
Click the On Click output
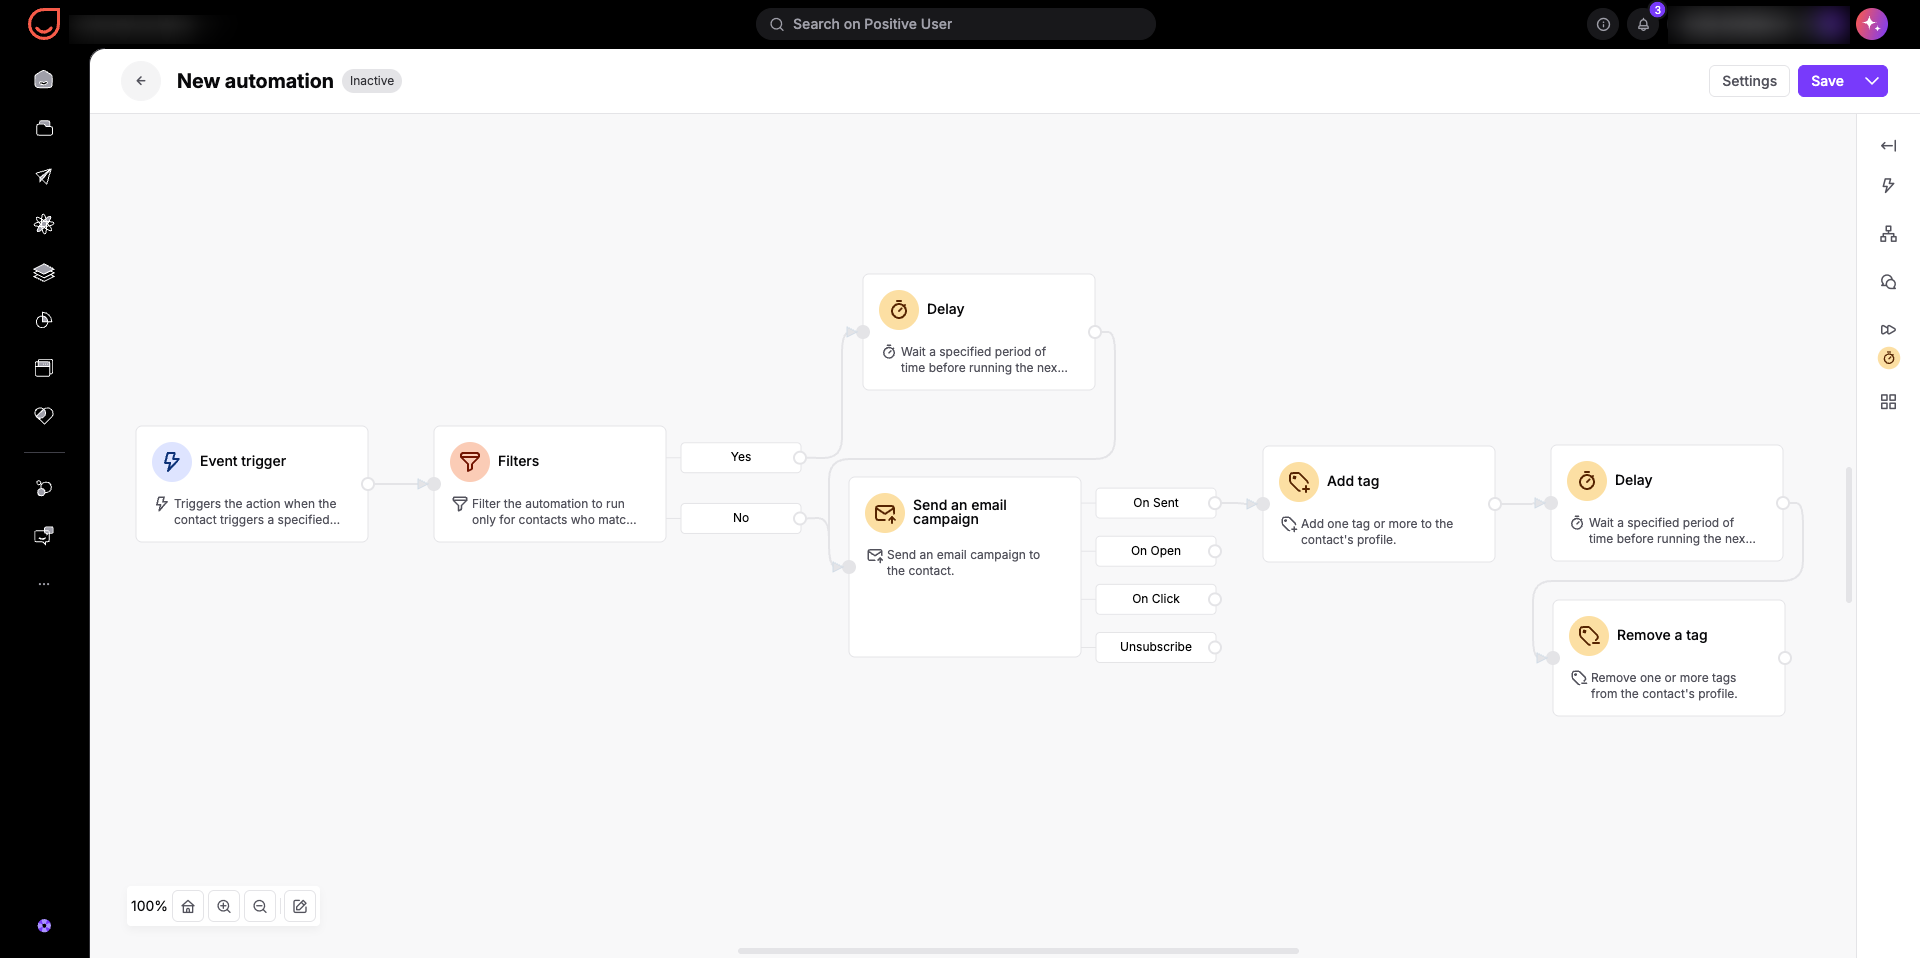click(1156, 599)
